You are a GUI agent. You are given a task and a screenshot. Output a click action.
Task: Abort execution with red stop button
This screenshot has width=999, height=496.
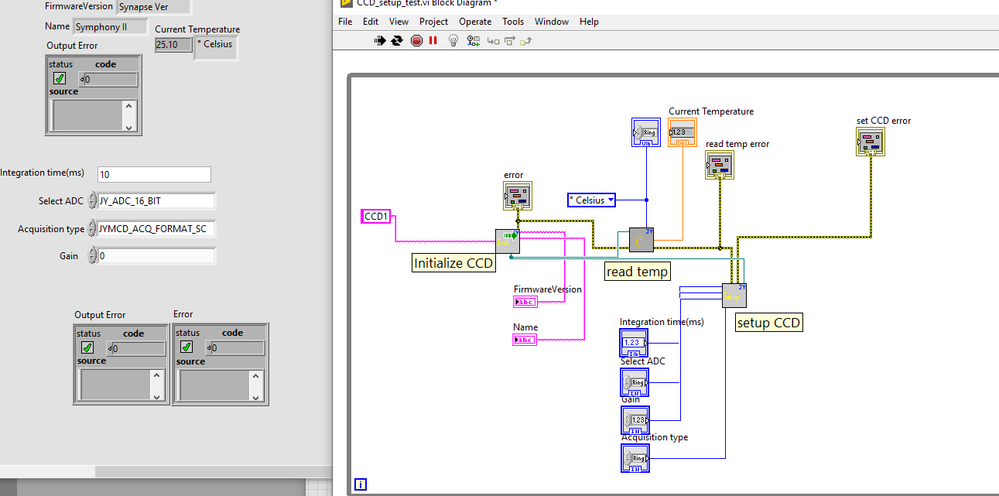pos(417,40)
